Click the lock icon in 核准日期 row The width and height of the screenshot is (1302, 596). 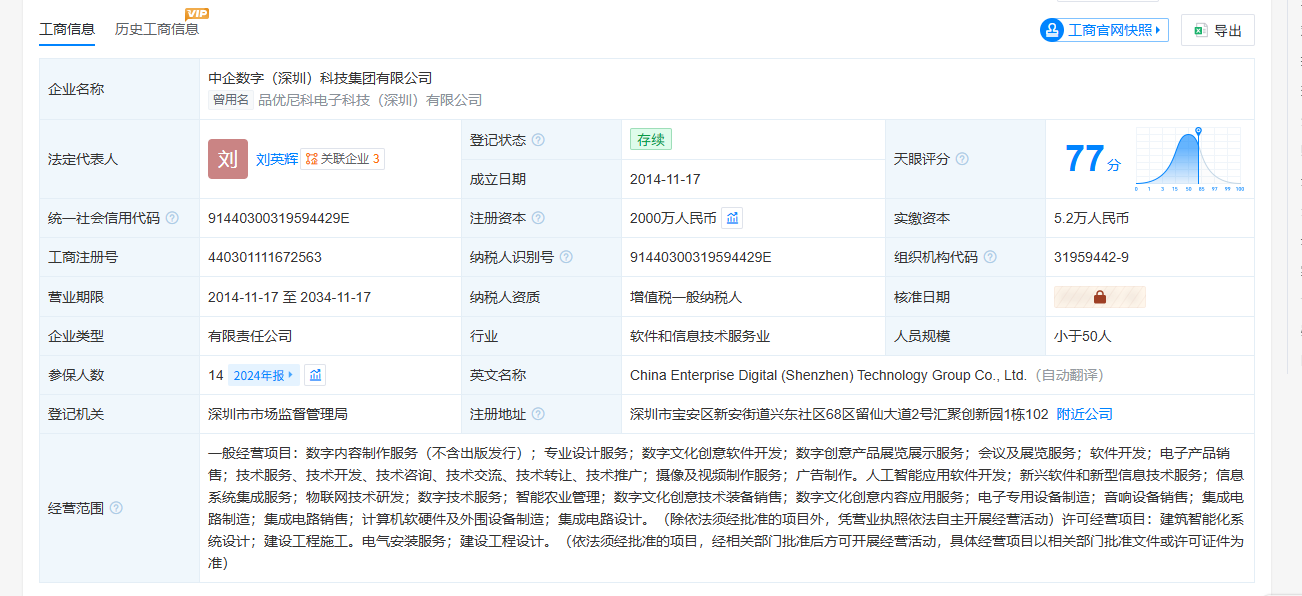pyautogui.click(x=1099, y=297)
